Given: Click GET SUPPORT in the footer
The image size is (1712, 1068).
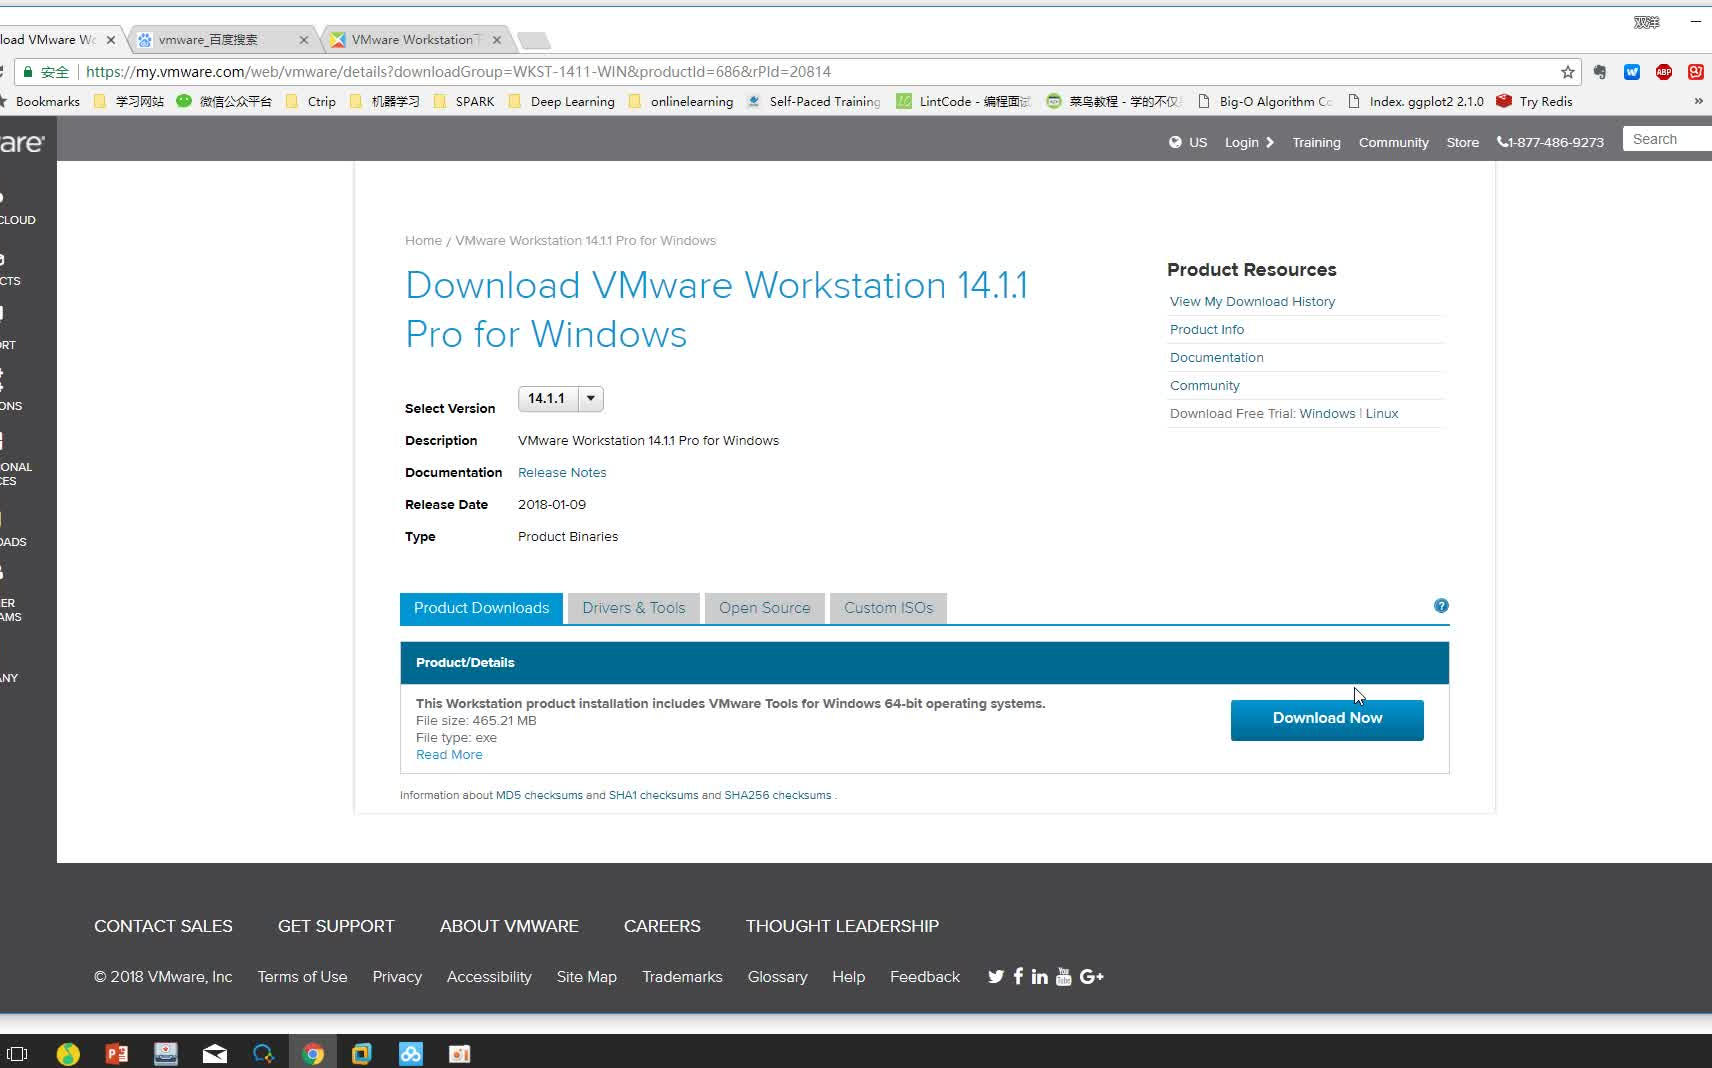Looking at the screenshot, I should pos(336,927).
